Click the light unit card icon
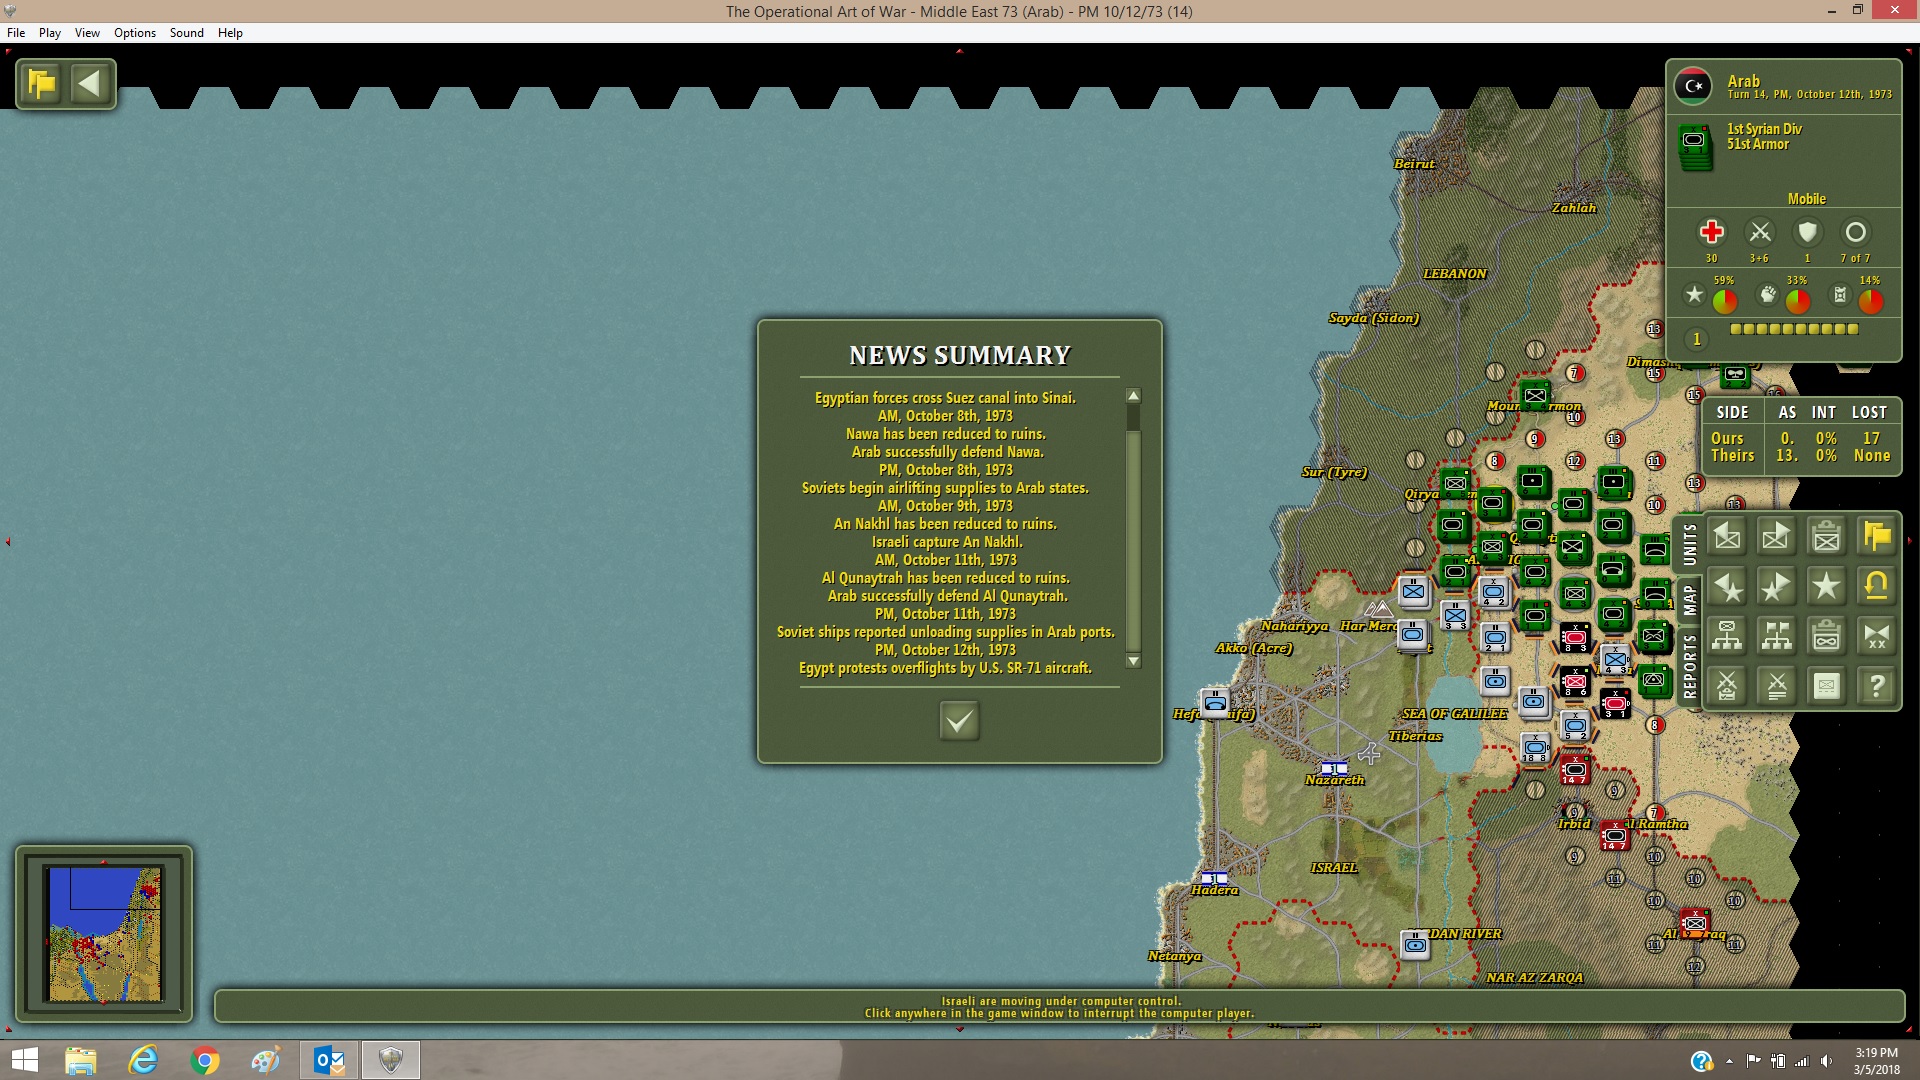This screenshot has width=1920, height=1080. [1827, 686]
